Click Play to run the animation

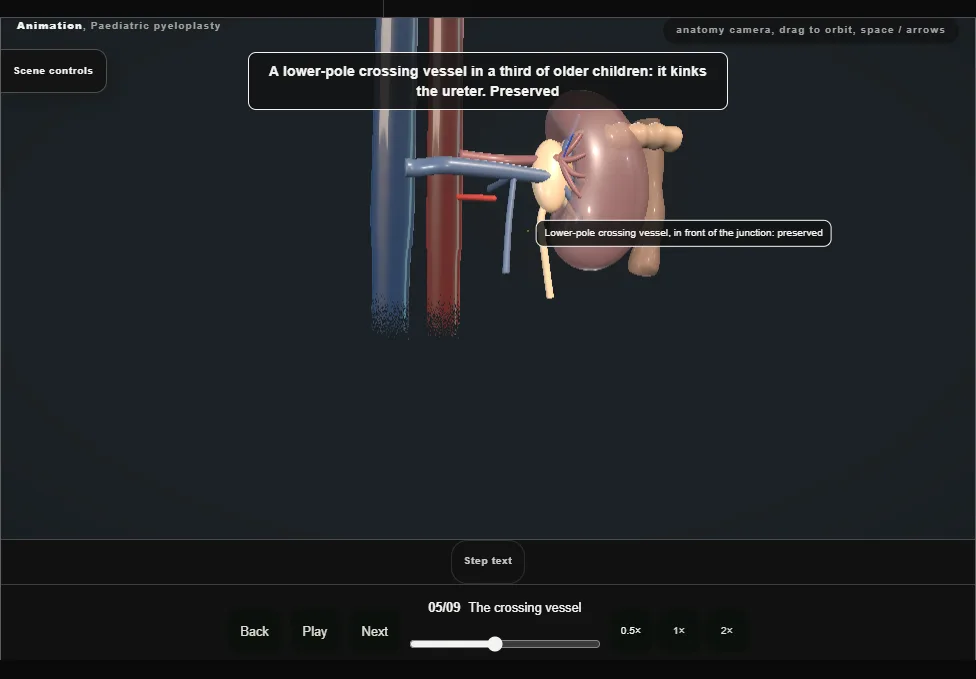tap(314, 631)
